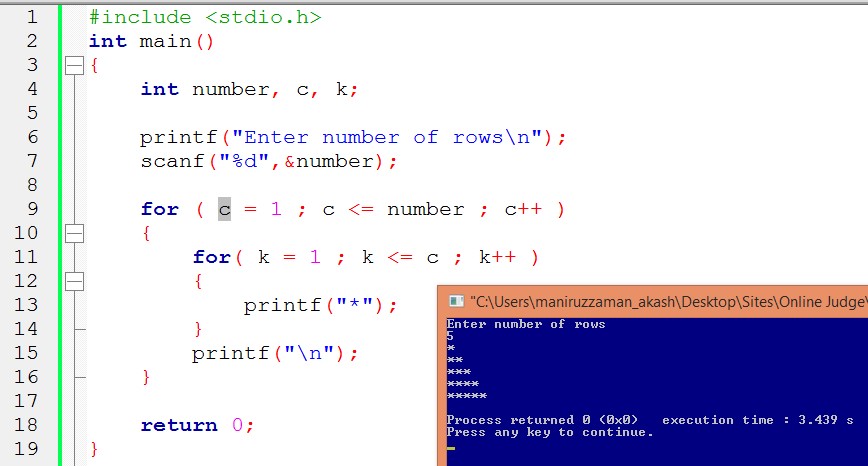Click the closing brace on line 19
Image resolution: width=868 pixels, height=466 pixels.
pyautogui.click(x=94, y=449)
